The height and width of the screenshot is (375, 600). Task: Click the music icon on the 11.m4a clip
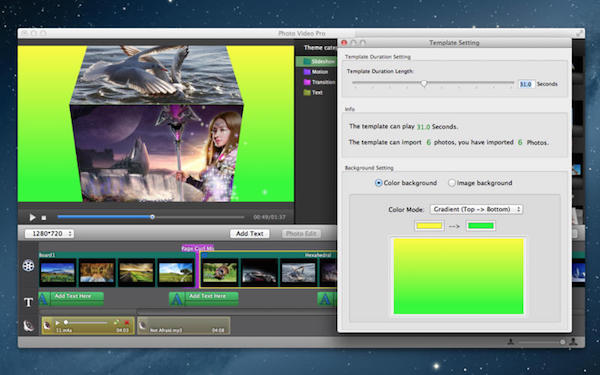click(x=47, y=325)
